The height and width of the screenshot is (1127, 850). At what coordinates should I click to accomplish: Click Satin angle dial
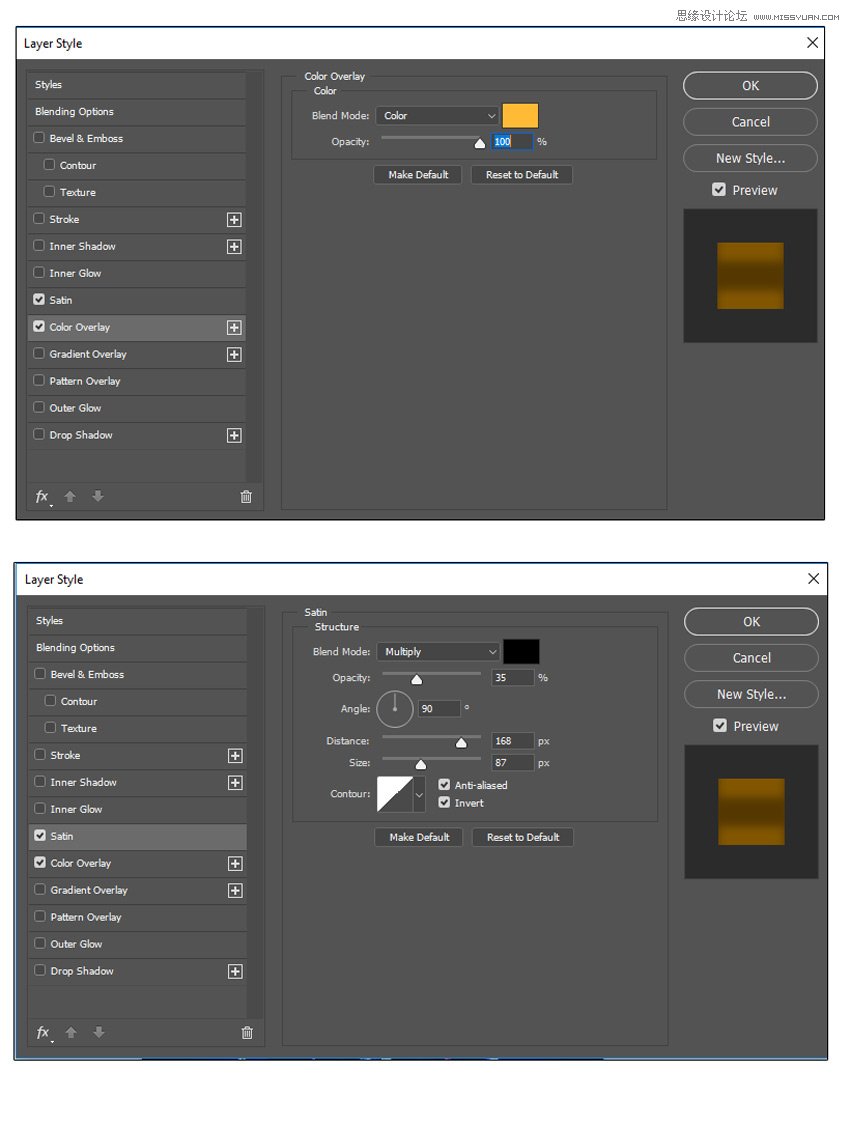coord(394,709)
